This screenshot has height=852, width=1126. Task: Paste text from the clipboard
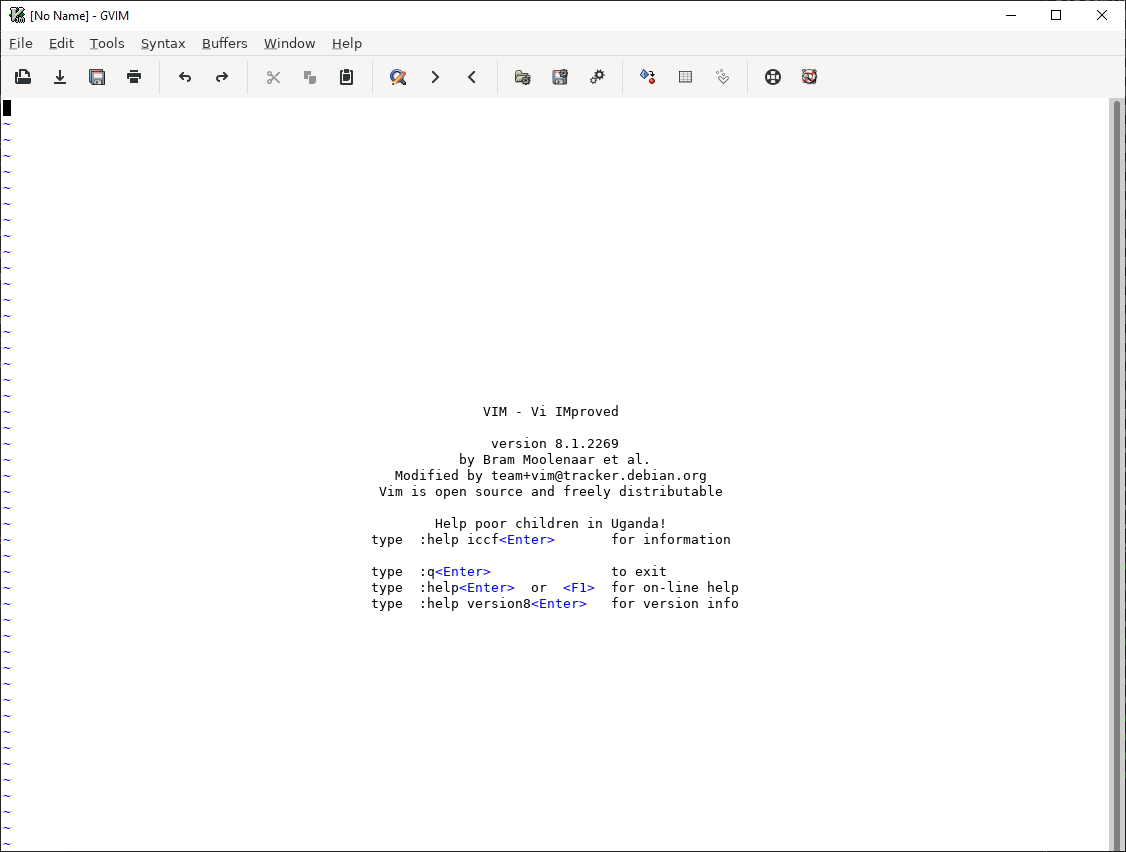point(347,77)
